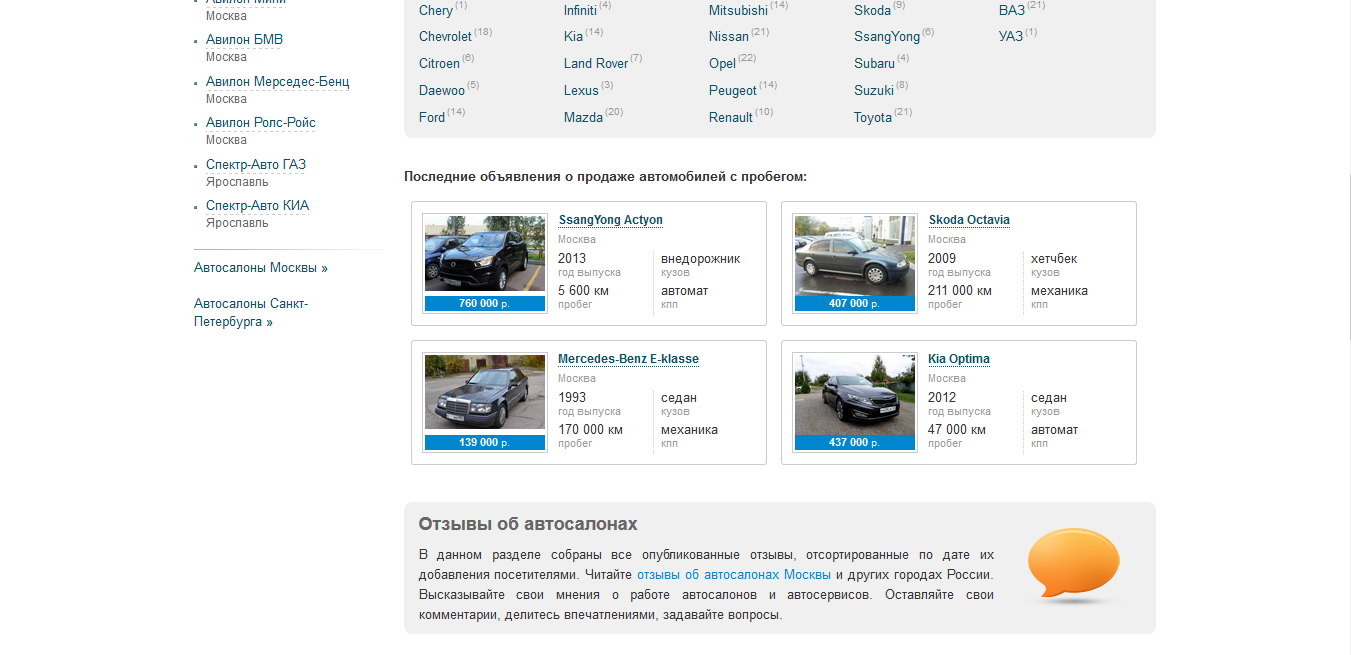
Task: Click the 760 000 р. price tag
Action: (x=485, y=303)
